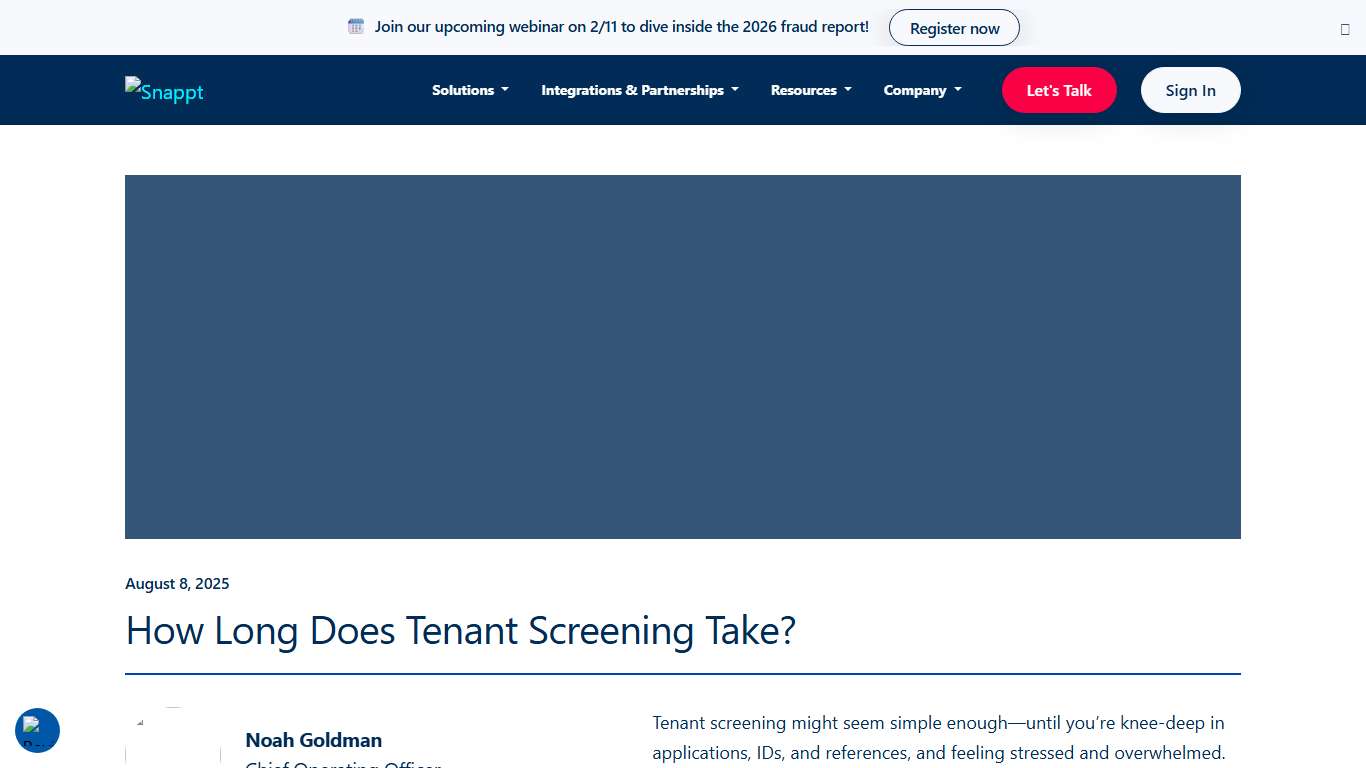Click the calendar icon beside the webinar announcement

coord(355,26)
